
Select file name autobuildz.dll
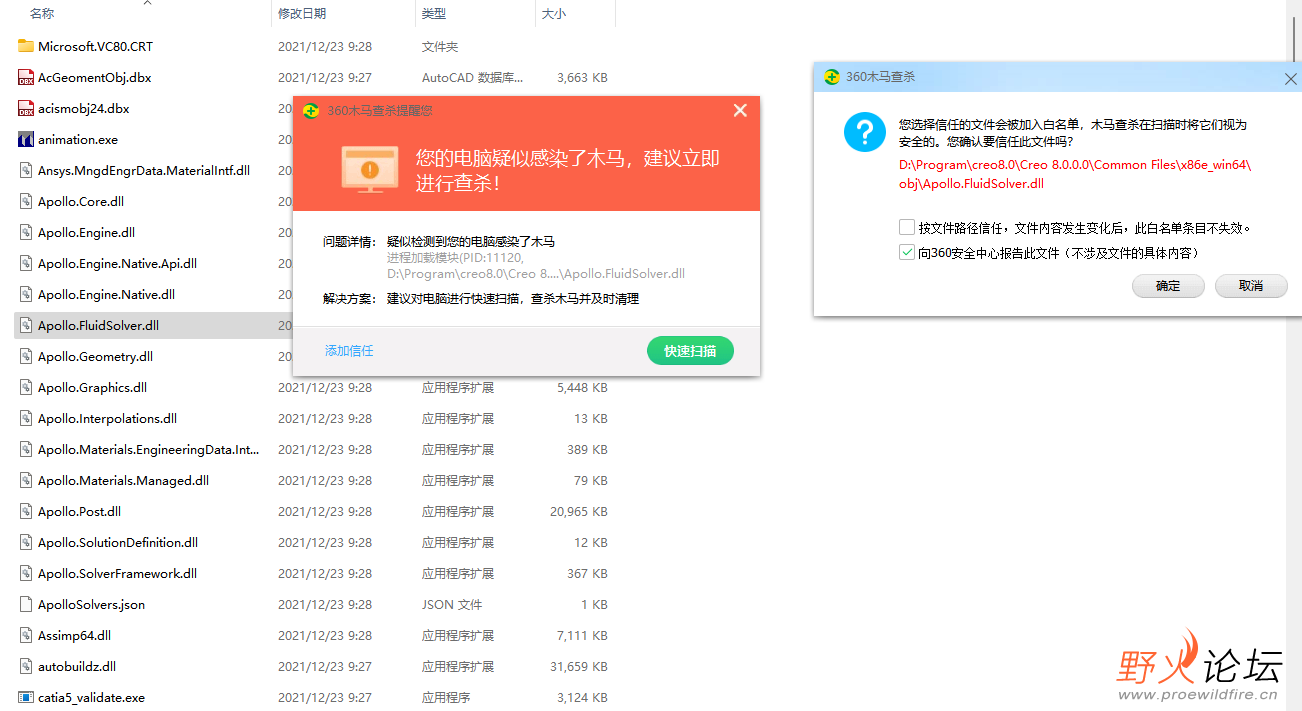tap(77, 666)
